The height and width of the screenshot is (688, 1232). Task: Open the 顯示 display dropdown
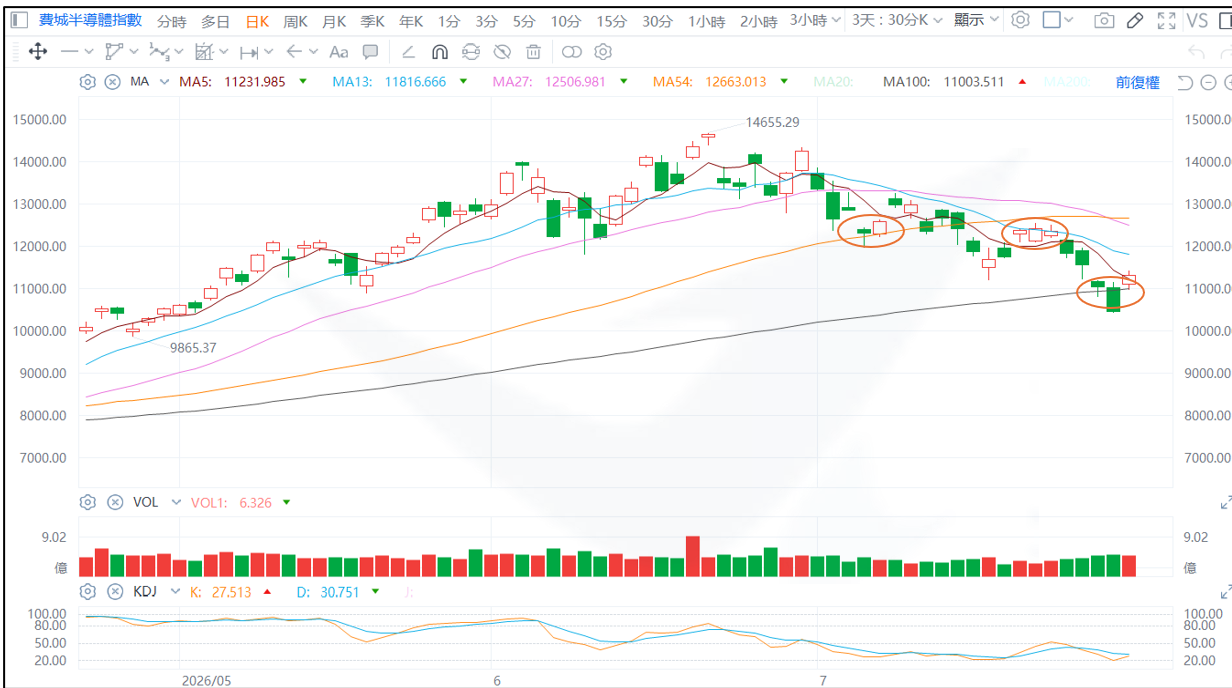(976, 20)
